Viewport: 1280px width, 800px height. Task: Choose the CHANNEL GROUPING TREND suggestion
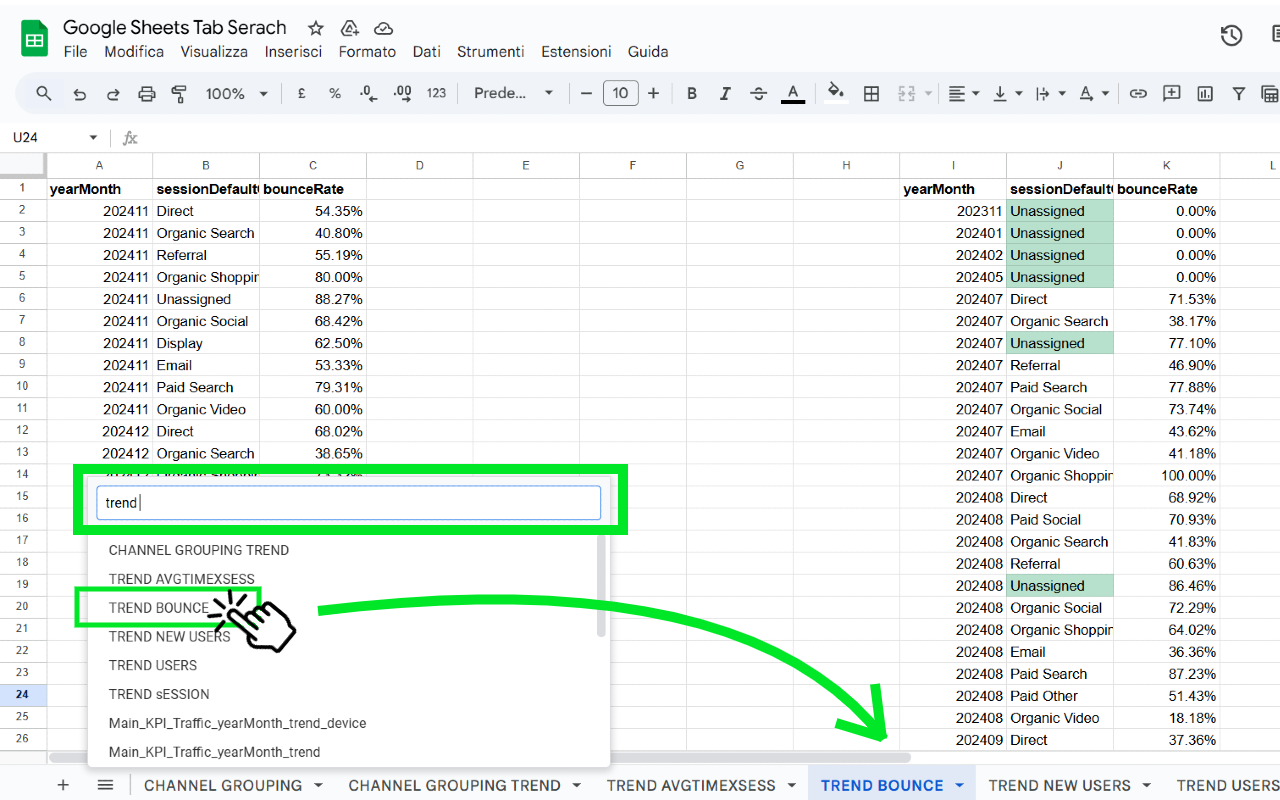(x=198, y=550)
